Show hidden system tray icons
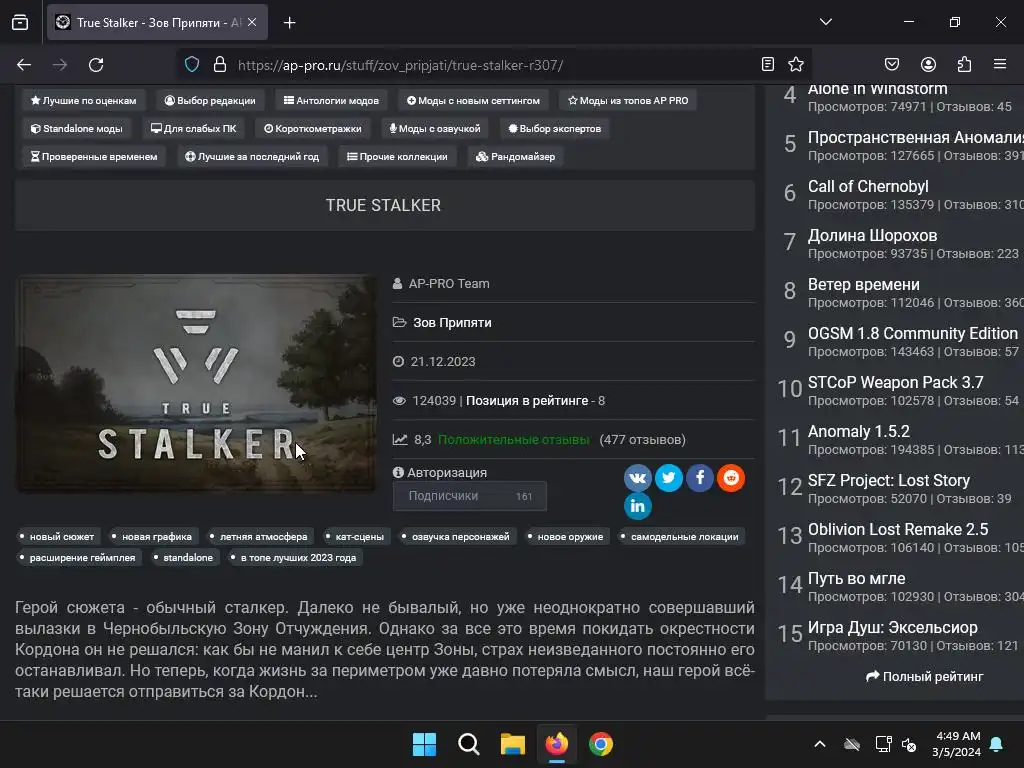This screenshot has height=768, width=1024. 820,744
